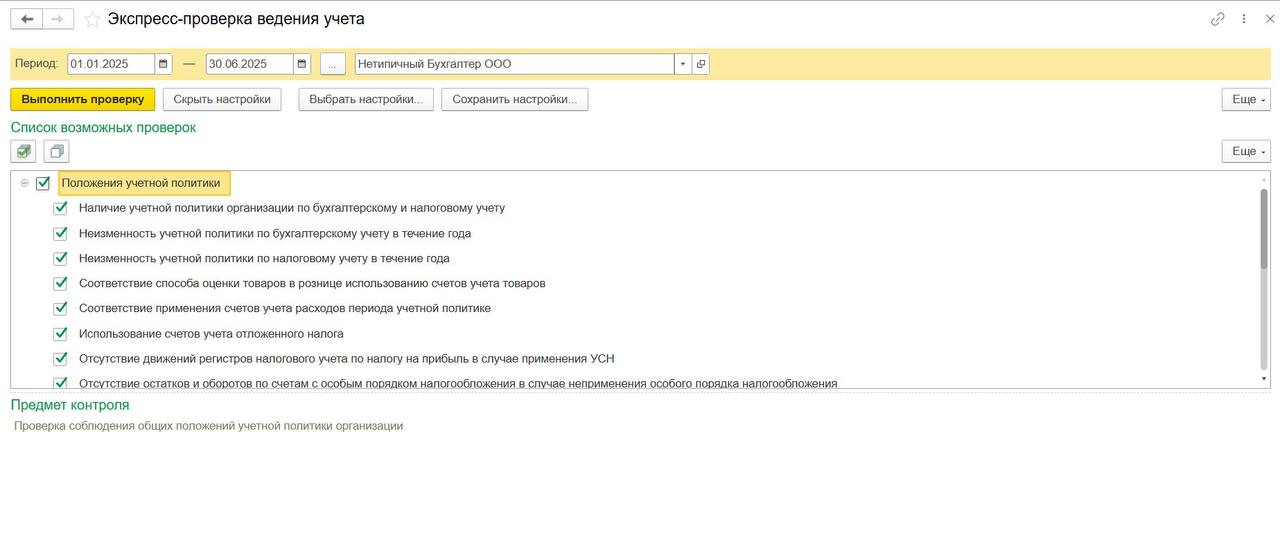
Task: Select row Неизменность учетной политики по налоговому учету
Action: pyautogui.click(x=264, y=258)
